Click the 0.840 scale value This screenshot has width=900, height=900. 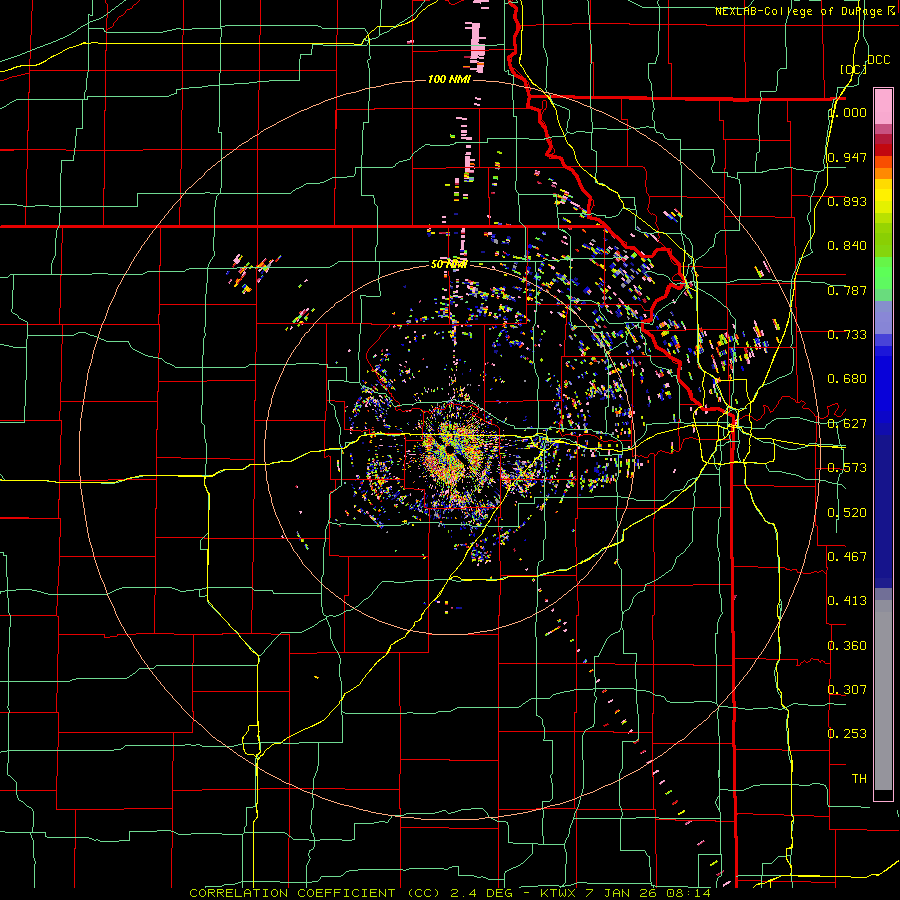847,246
